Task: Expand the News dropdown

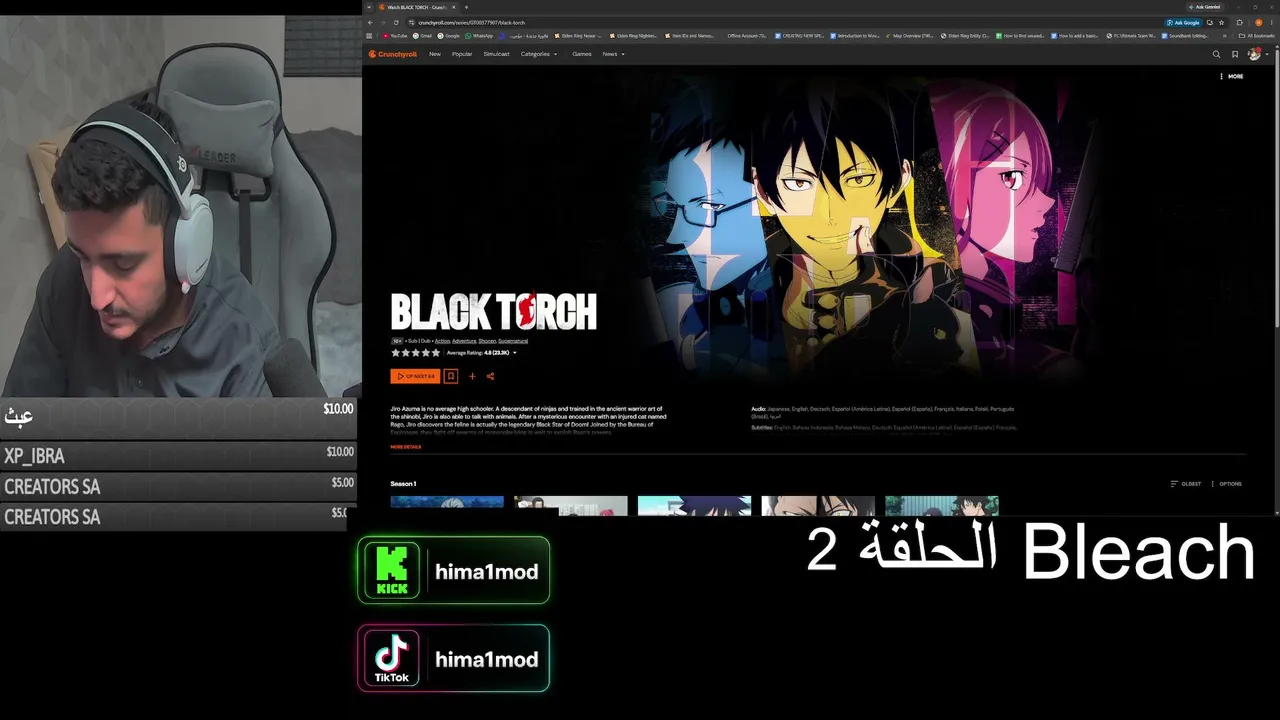Action: tap(614, 54)
